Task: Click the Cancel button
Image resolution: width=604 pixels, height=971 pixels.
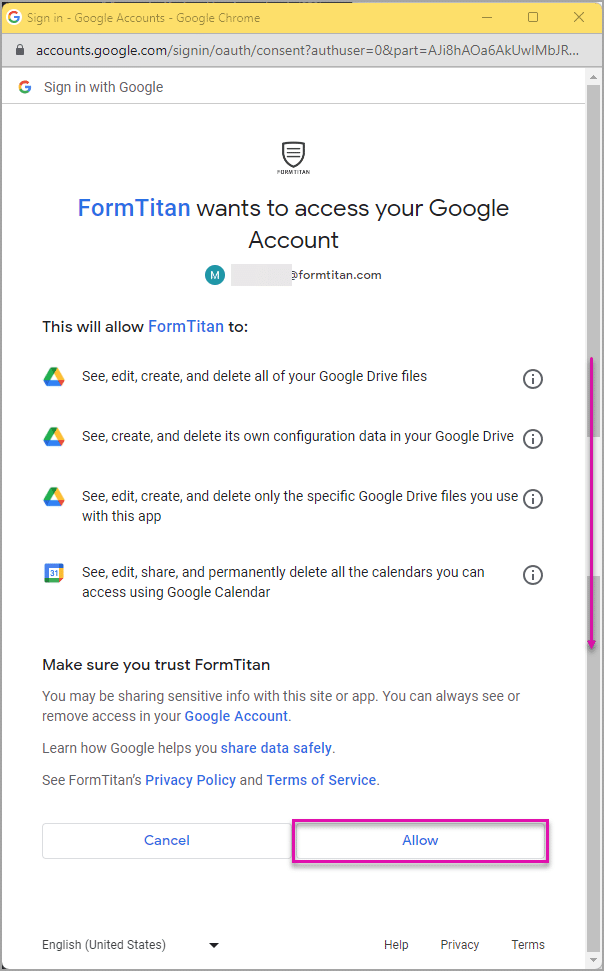Action: coord(167,840)
